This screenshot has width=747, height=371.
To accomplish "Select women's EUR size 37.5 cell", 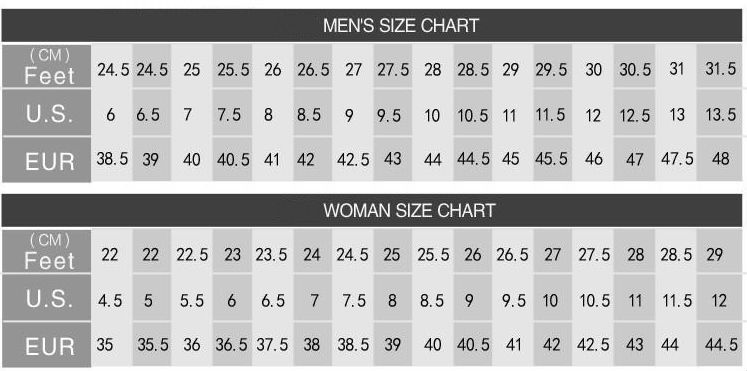I will [x=273, y=344].
